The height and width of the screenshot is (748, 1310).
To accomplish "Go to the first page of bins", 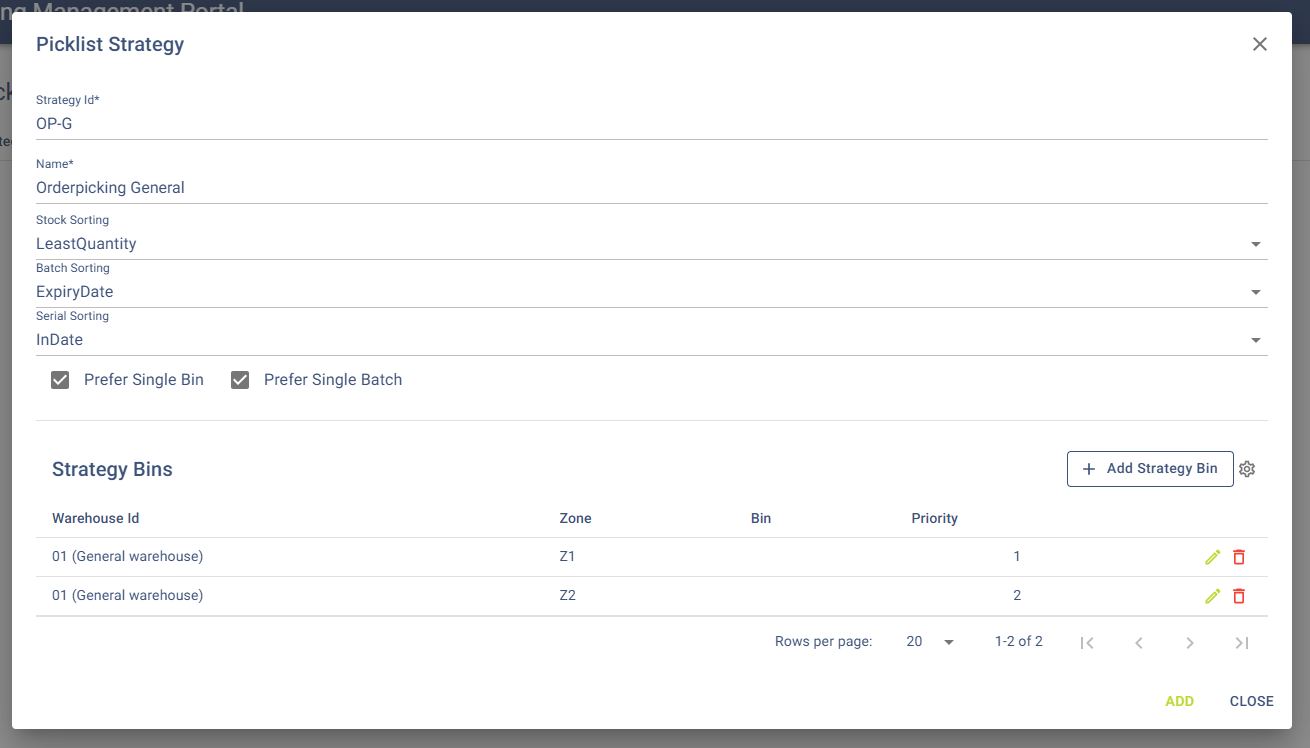I will click(x=1087, y=643).
